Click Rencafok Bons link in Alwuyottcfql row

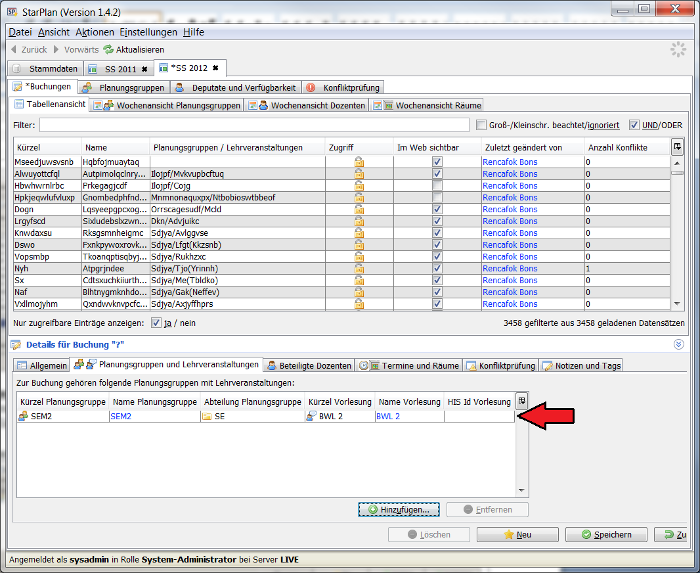[x=510, y=174]
